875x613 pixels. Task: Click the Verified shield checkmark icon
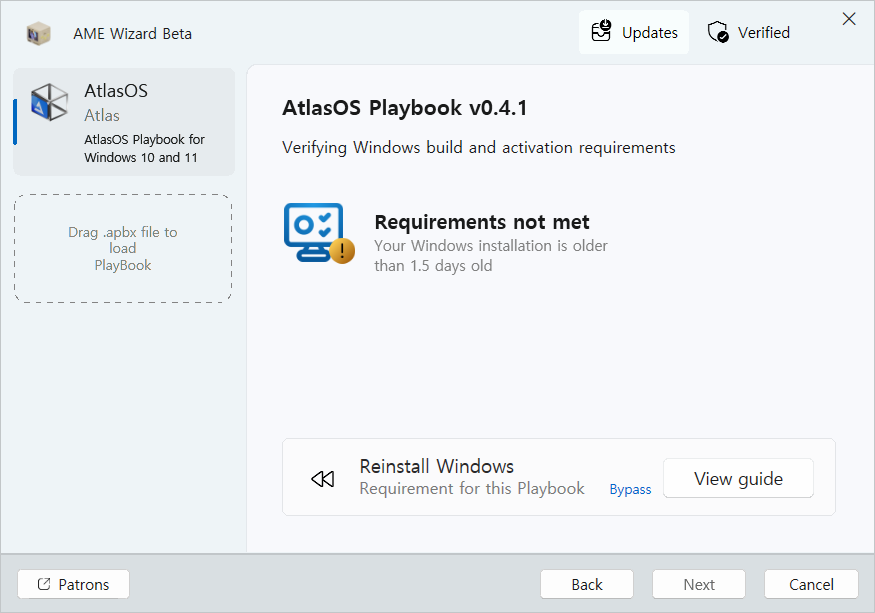coord(718,32)
